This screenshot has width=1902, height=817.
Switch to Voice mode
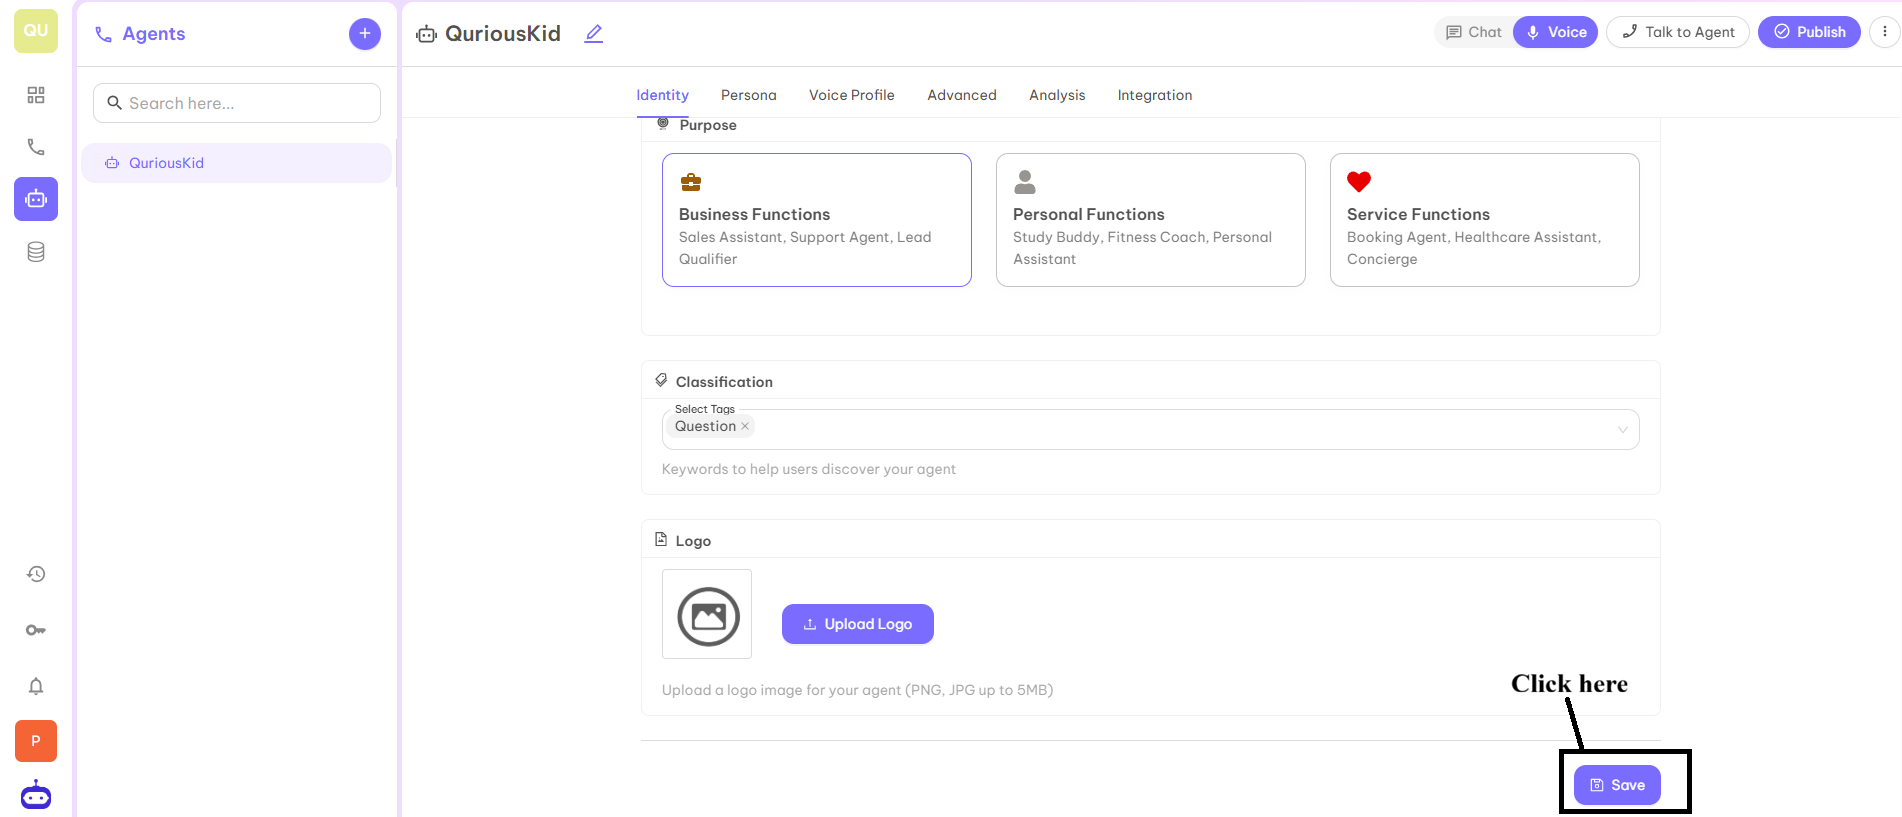point(1556,32)
